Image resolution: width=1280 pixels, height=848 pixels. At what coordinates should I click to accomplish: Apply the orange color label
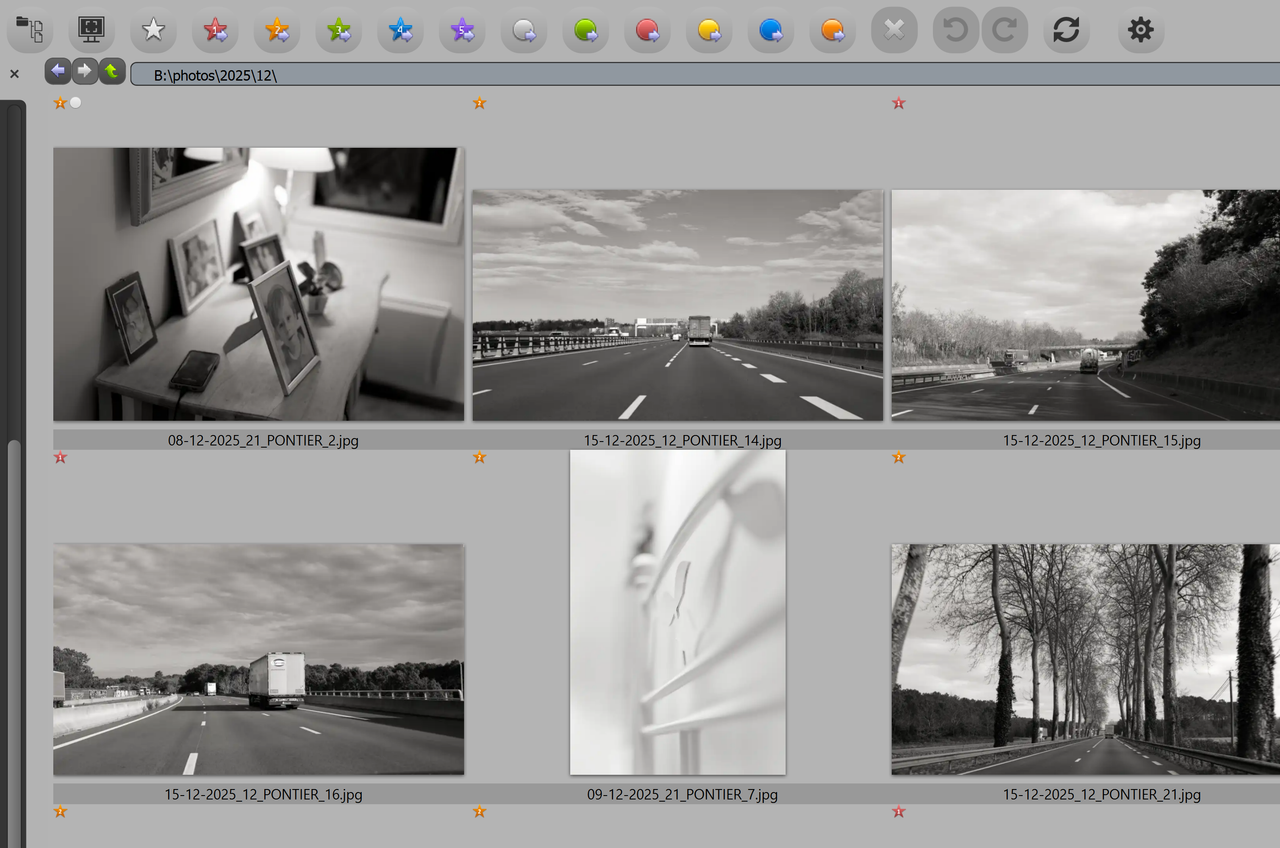pos(833,30)
